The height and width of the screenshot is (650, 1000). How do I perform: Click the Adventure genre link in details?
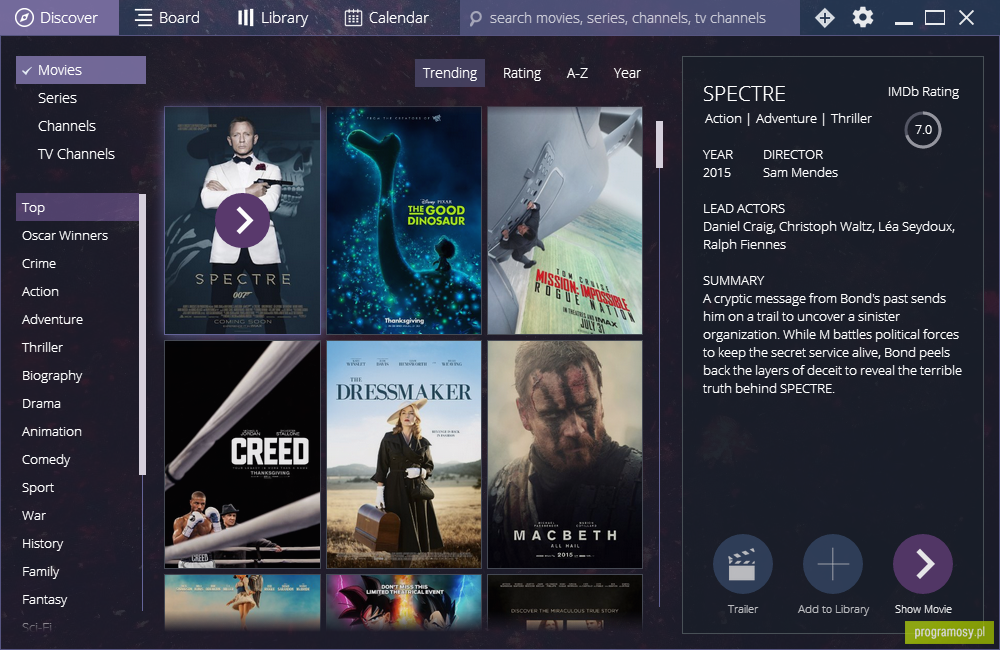(786, 119)
